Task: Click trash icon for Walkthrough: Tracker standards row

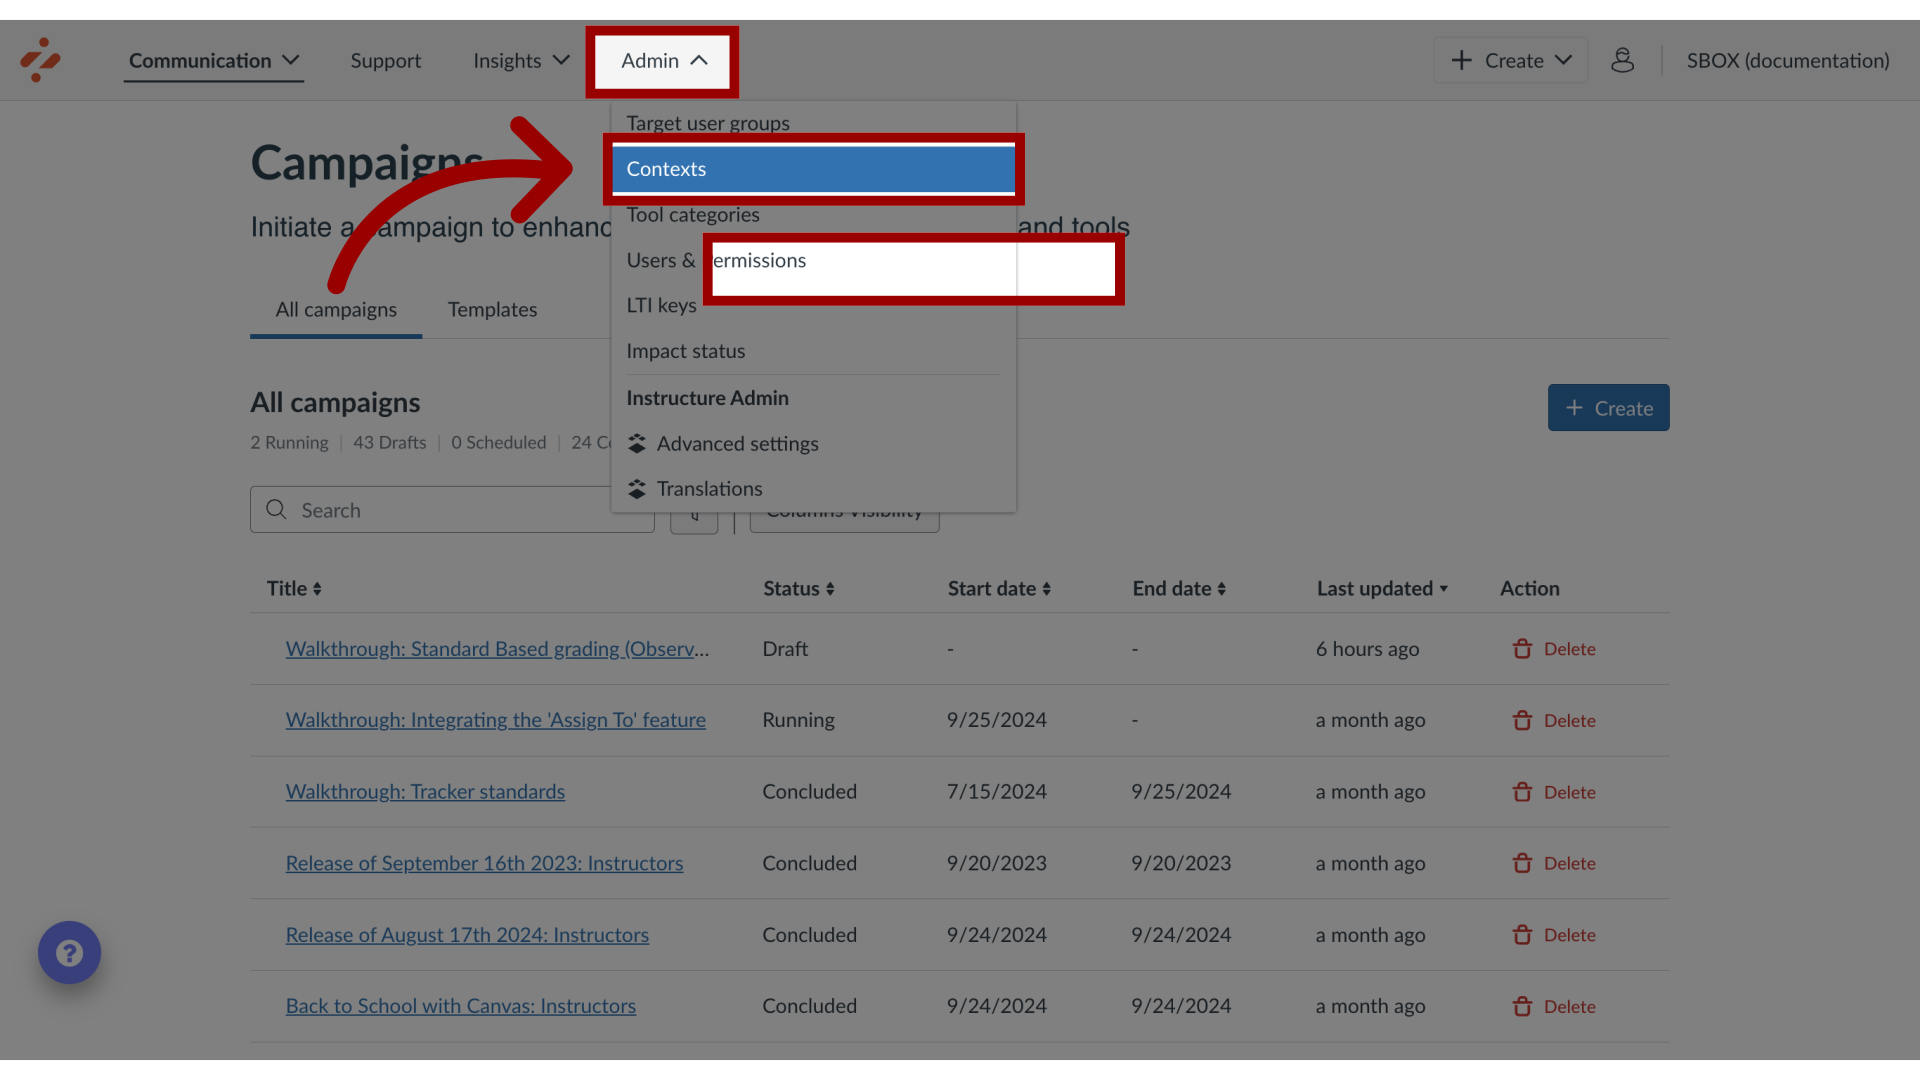Action: [1522, 792]
